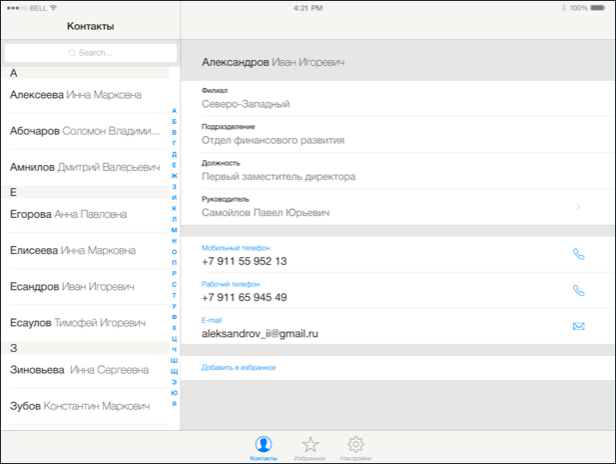This screenshot has height=464, width=616.
Task: Tap the email aleksandrov_ii@gmail.ru
Action: click(x=260, y=334)
